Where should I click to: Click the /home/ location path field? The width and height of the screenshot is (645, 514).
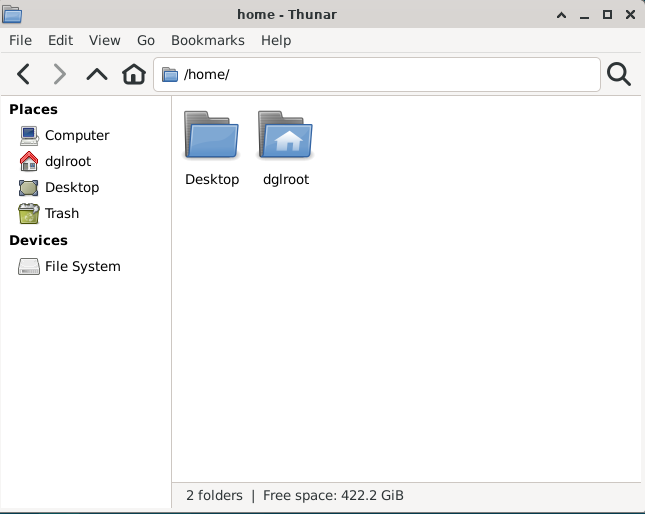tap(377, 74)
